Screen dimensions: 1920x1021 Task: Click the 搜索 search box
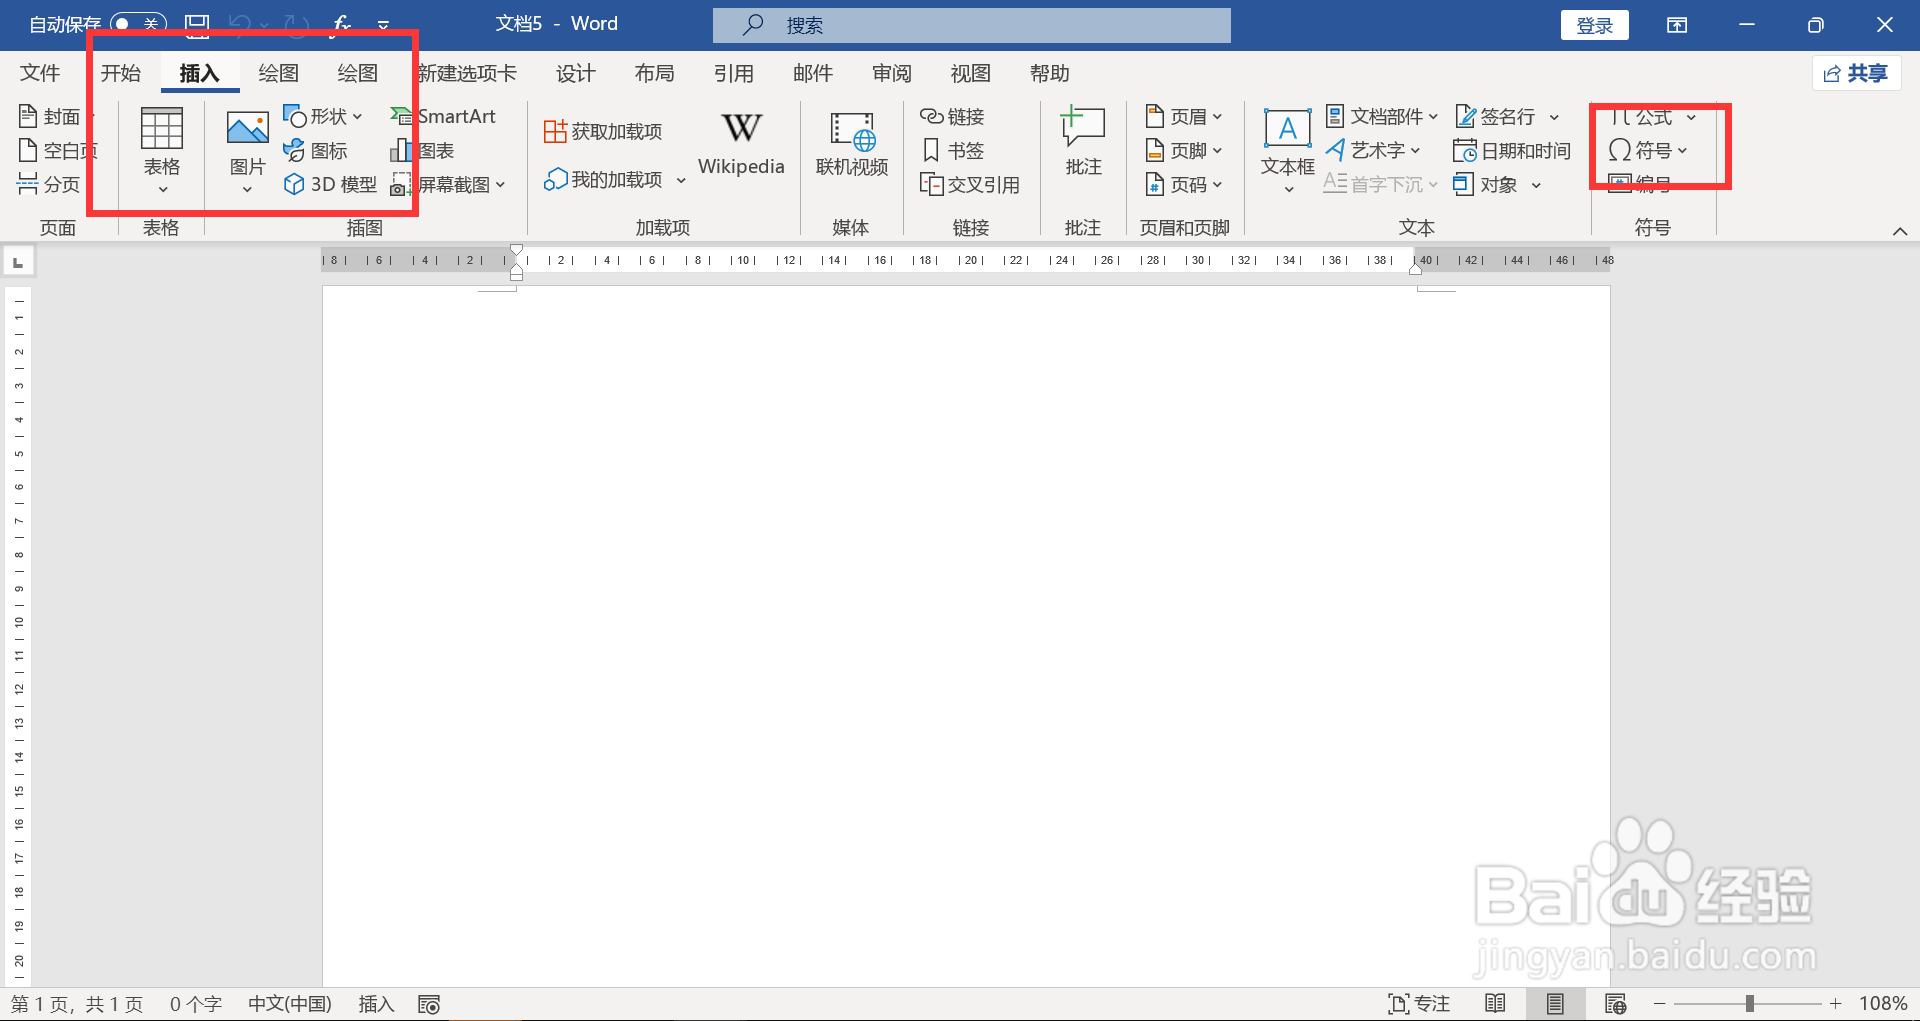click(x=972, y=25)
